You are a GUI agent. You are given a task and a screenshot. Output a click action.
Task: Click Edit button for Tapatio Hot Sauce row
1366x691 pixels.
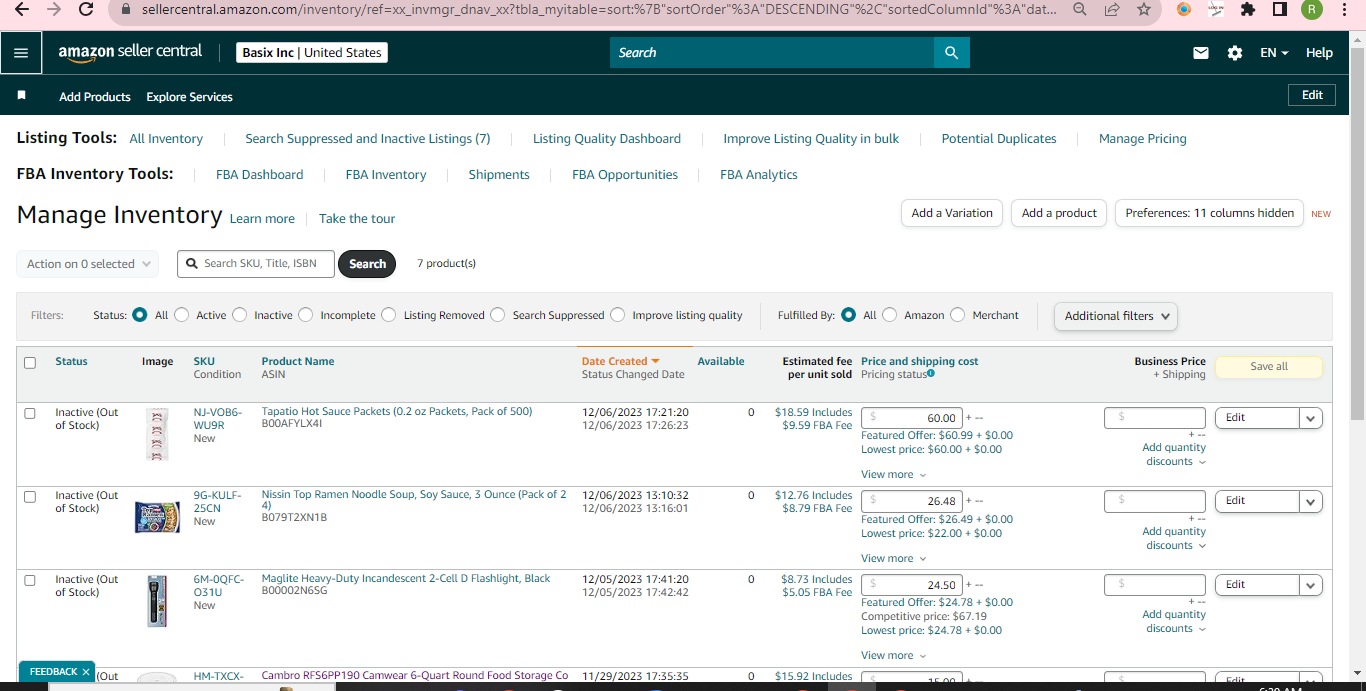click(1257, 418)
